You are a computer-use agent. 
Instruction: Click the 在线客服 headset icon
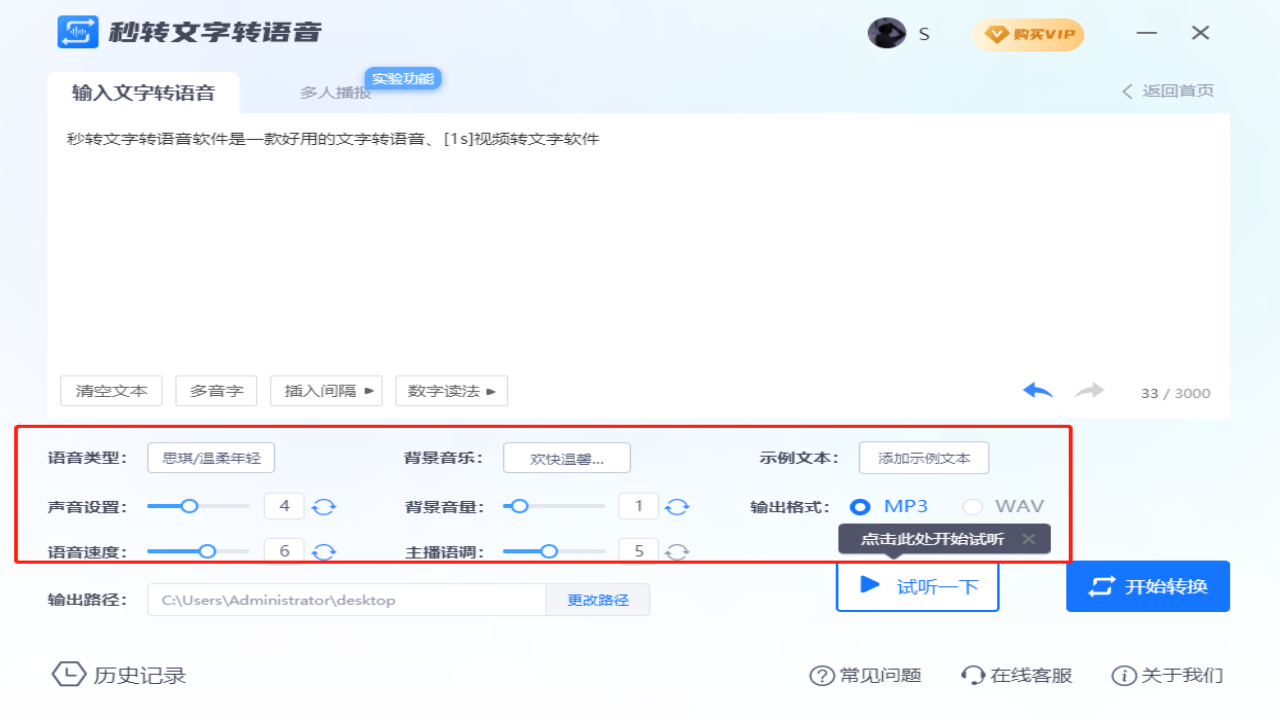pos(971,675)
